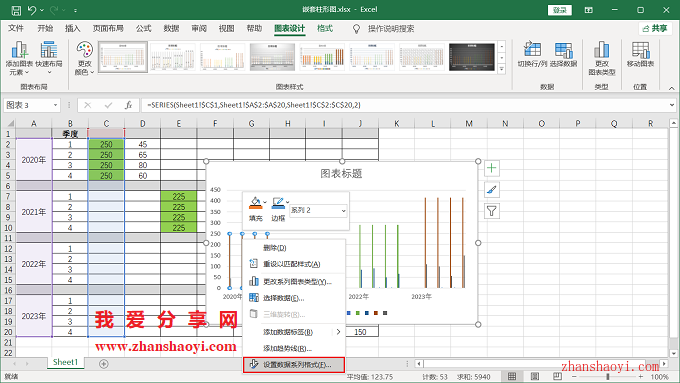Collapse the ribbon with the chevron
This screenshot has width=680, height=383.
(x=672, y=88)
